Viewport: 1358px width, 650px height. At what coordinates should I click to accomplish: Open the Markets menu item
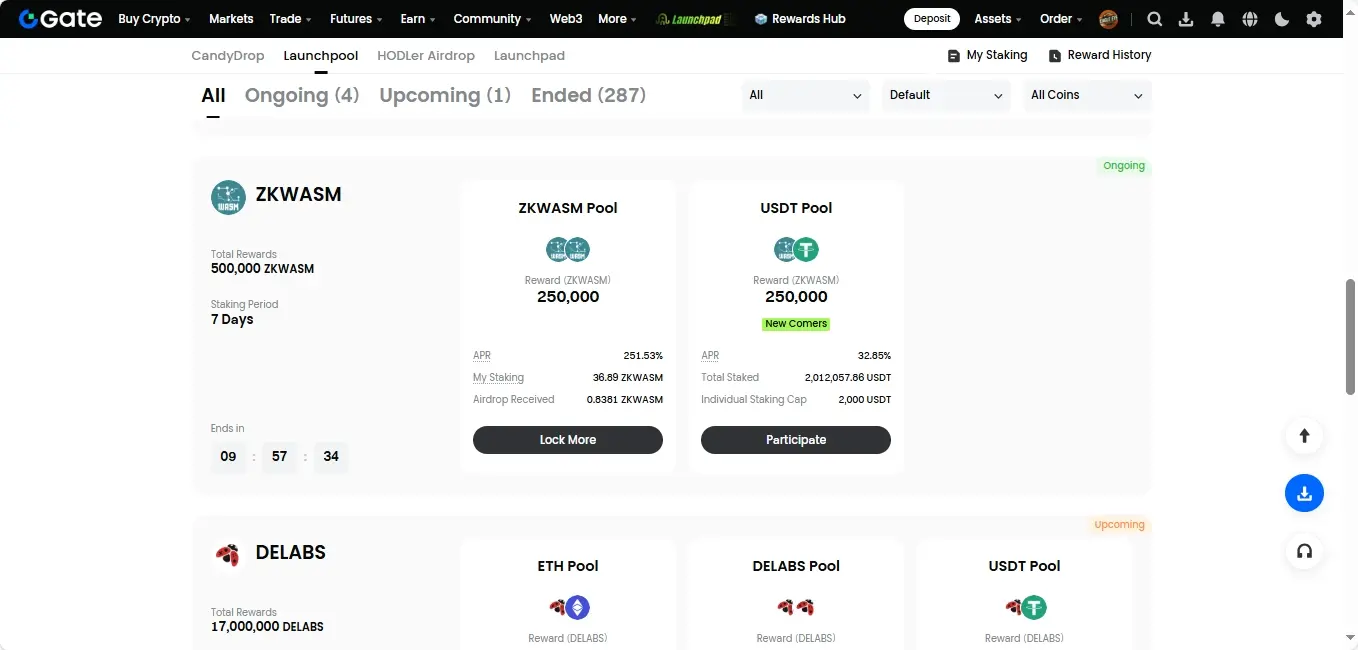[x=231, y=19]
